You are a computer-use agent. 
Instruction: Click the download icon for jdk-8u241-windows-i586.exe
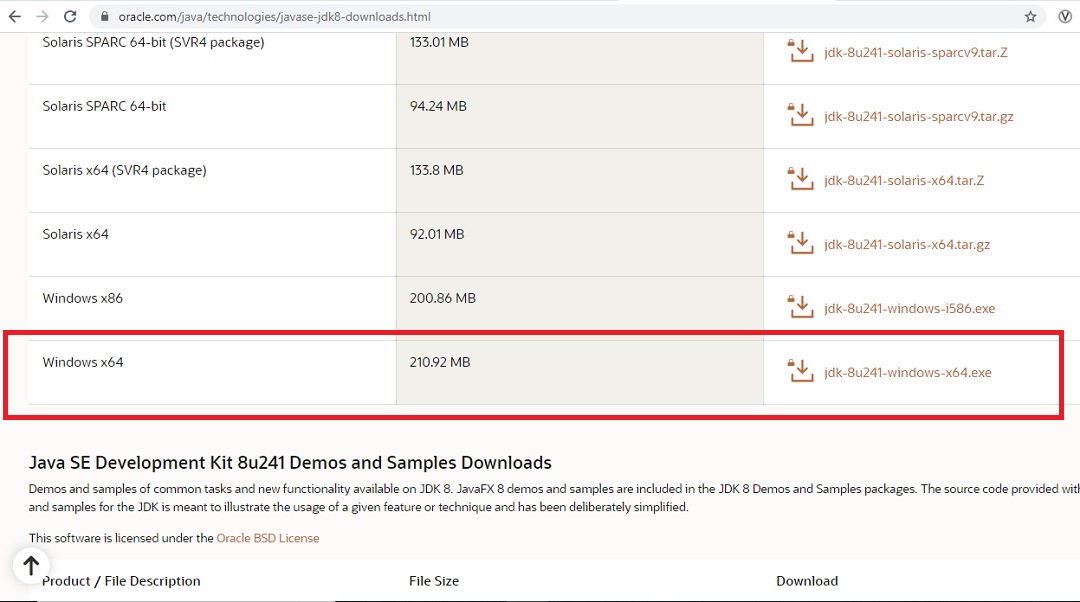coord(800,306)
